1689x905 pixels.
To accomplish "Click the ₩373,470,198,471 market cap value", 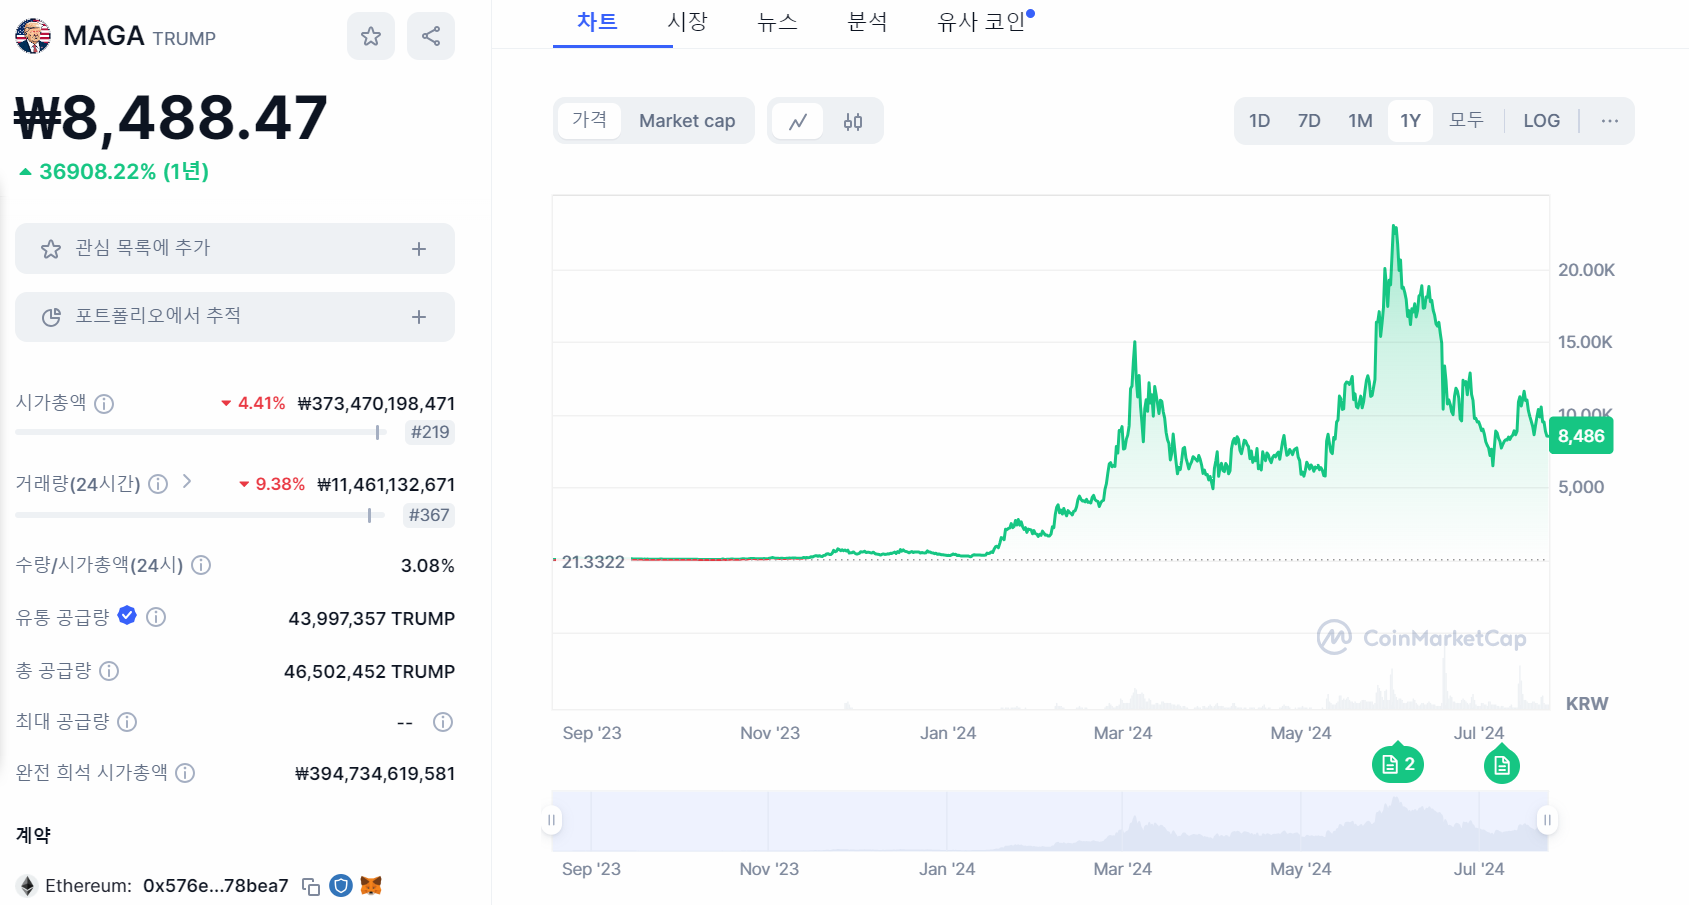I will coord(376,403).
